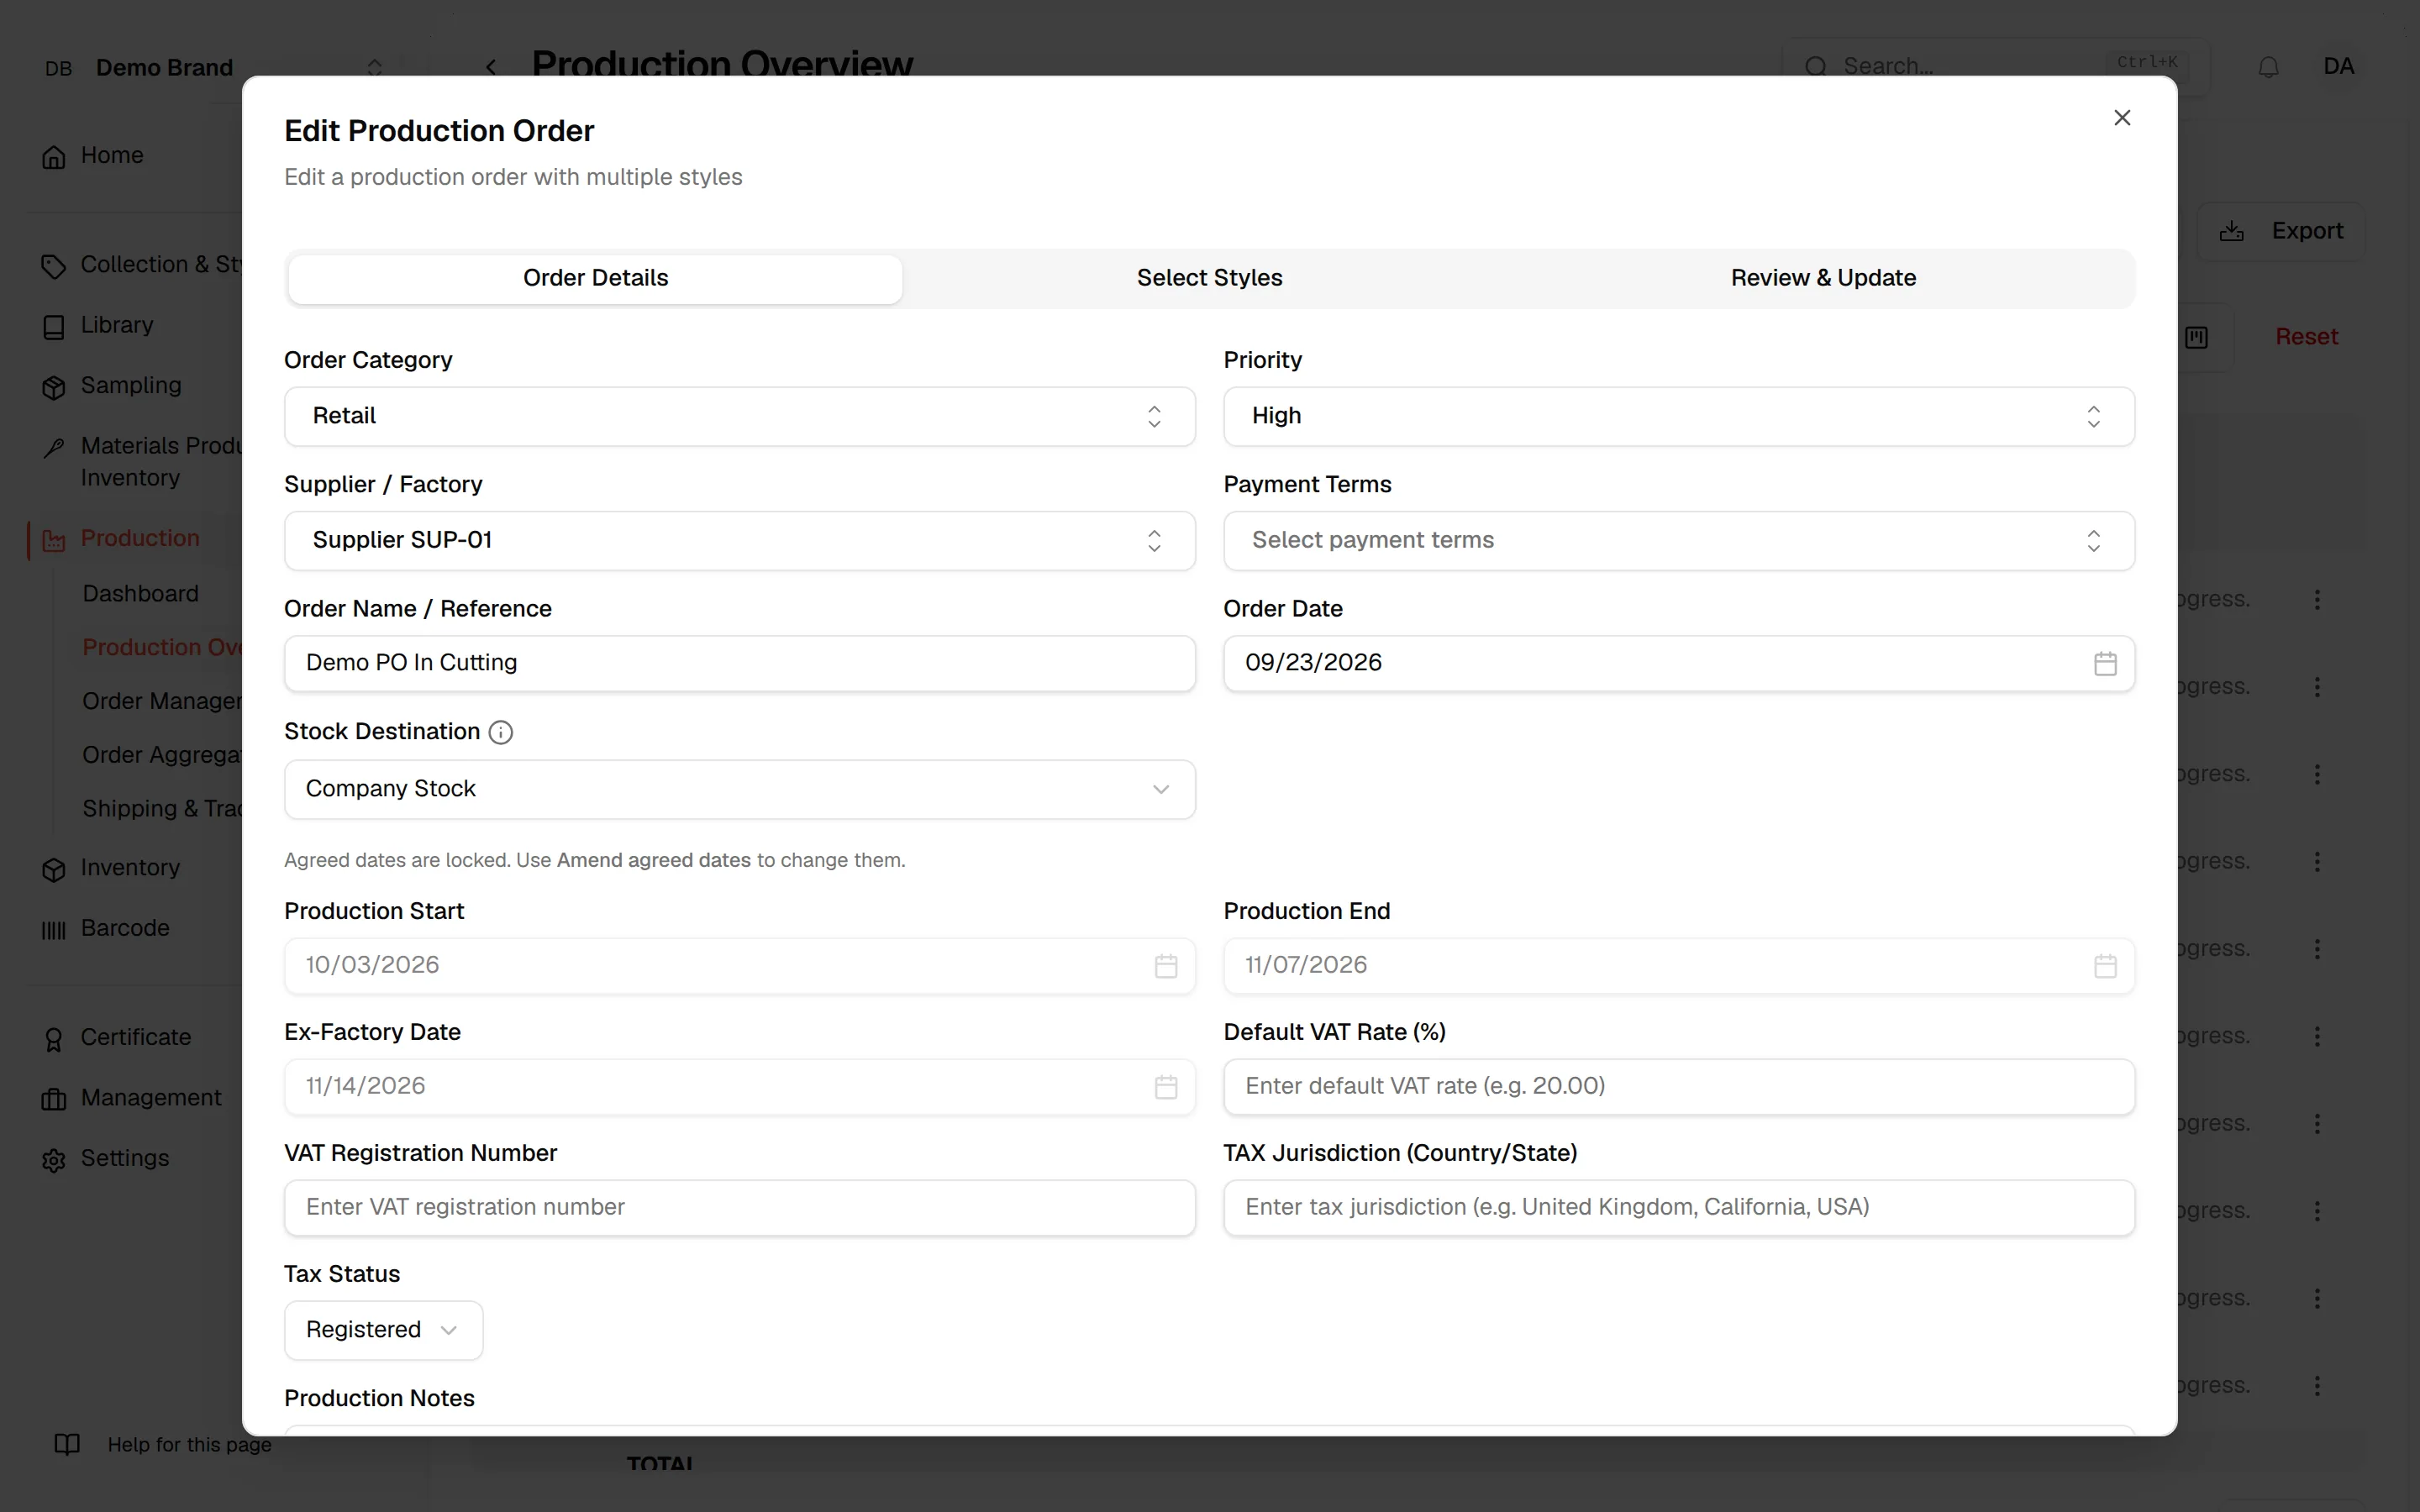Viewport: 2420px width, 1512px height.
Task: Open the notifications bell icon
Action: tap(2268, 67)
